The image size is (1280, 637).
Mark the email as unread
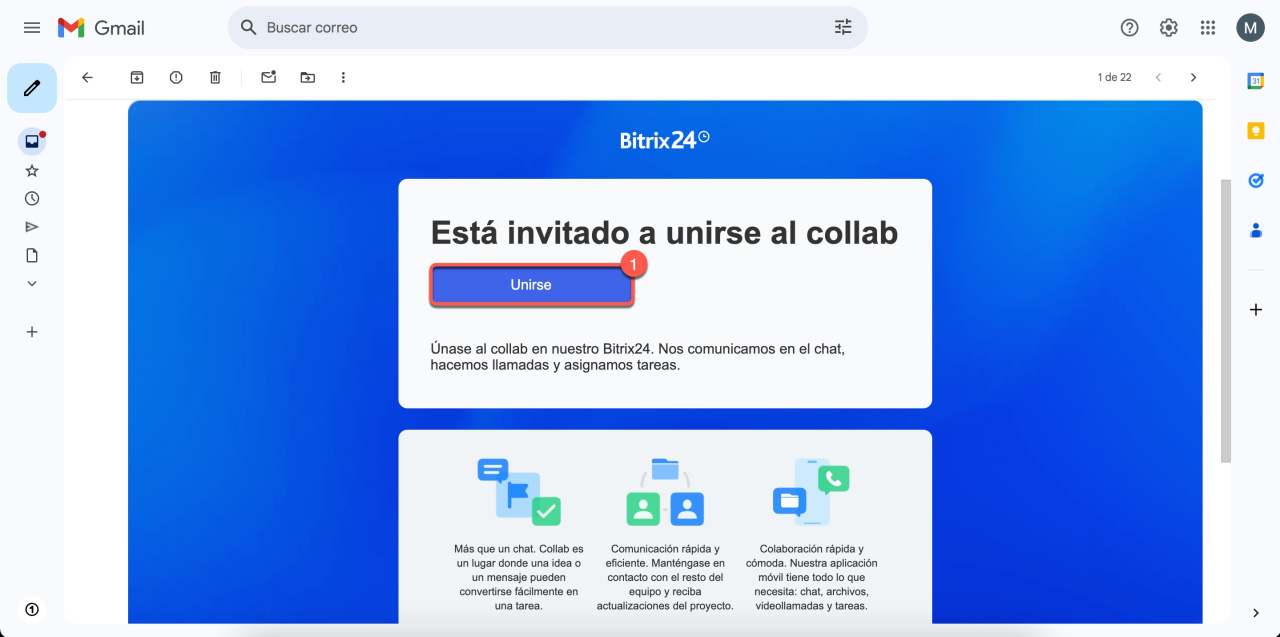[x=268, y=77]
